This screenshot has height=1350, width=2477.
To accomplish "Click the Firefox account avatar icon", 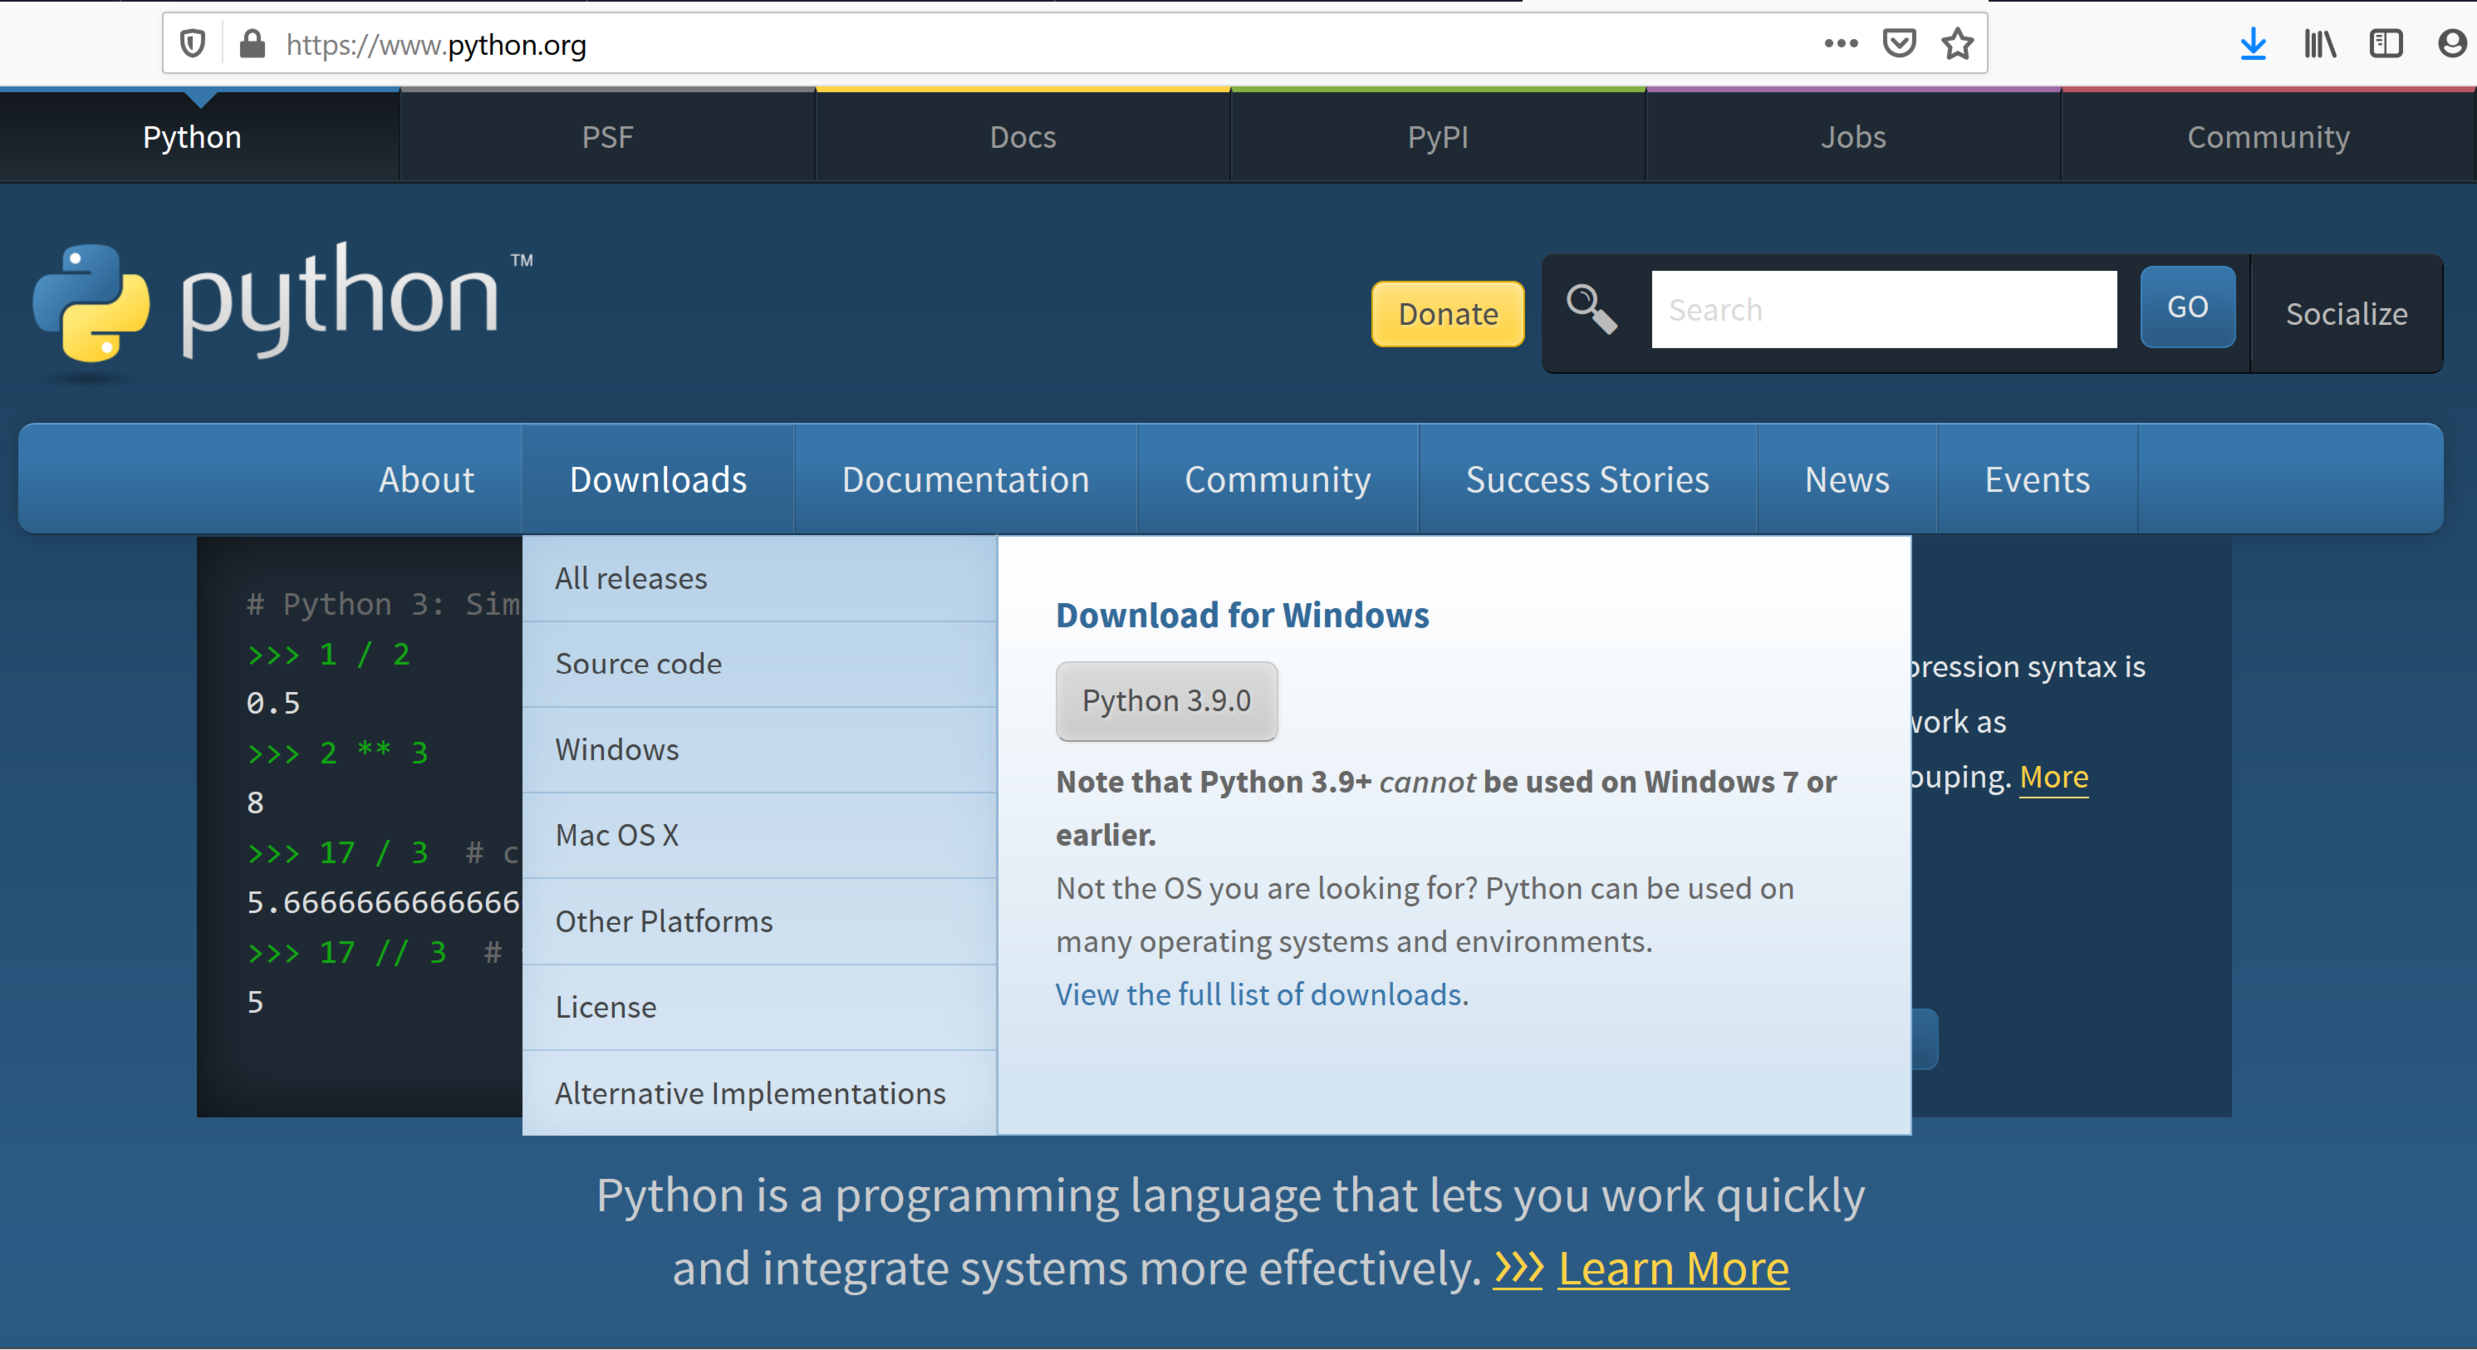I will [2451, 44].
